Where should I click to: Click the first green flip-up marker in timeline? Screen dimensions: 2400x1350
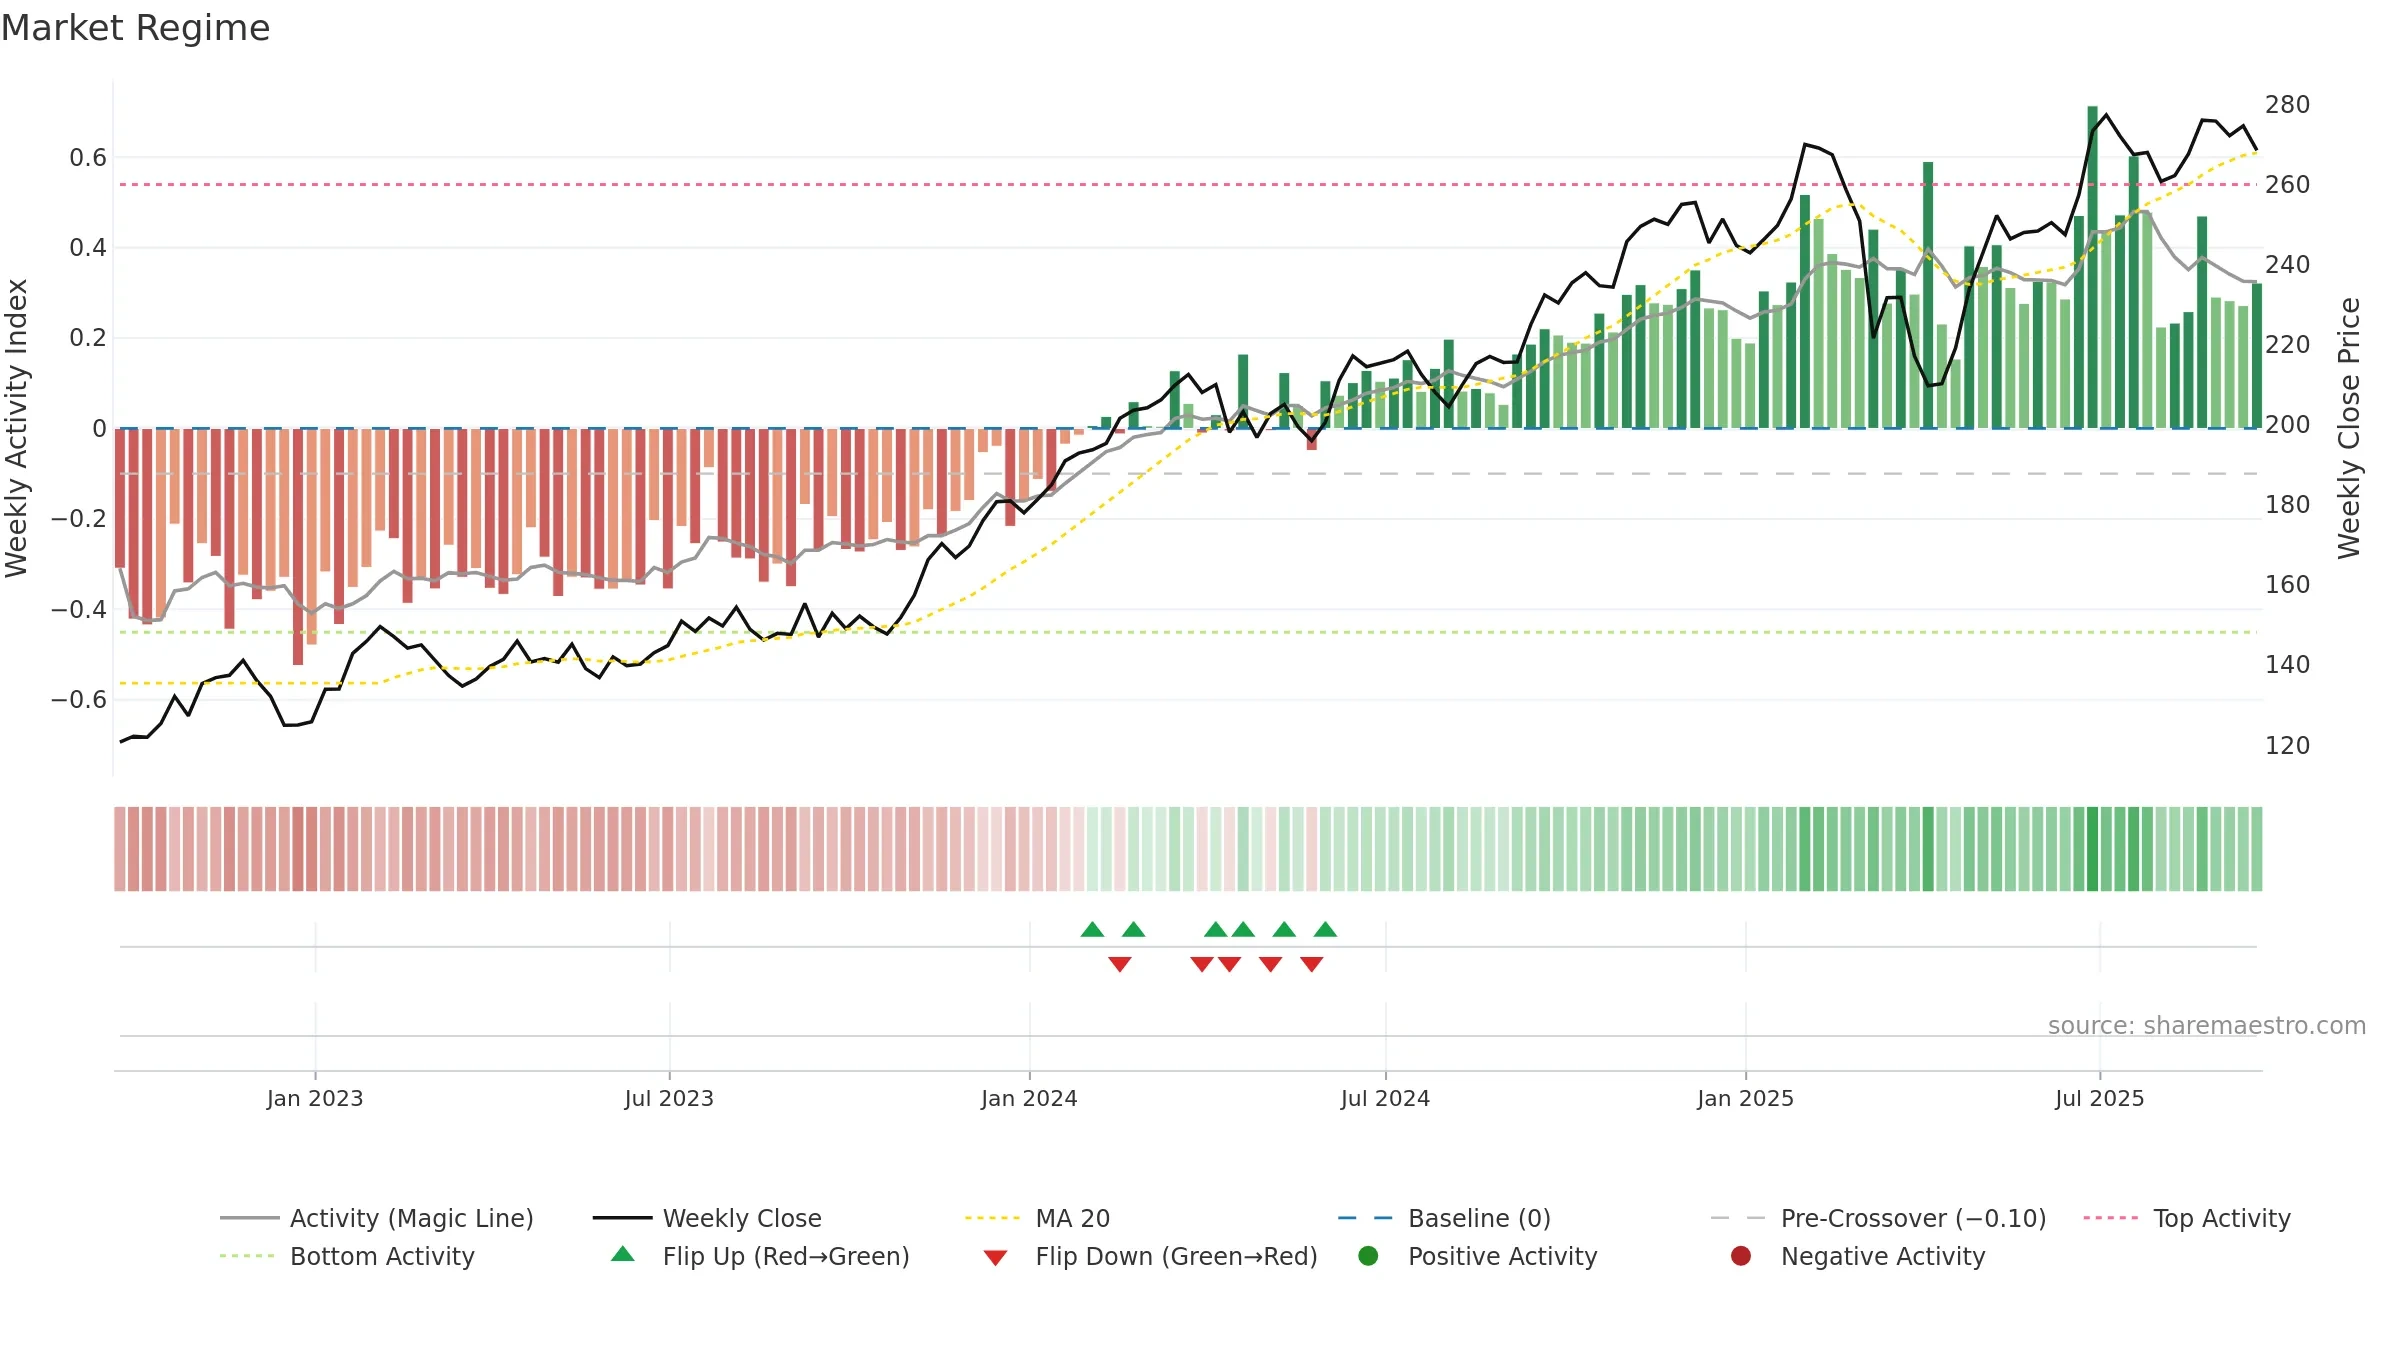pos(1092,930)
